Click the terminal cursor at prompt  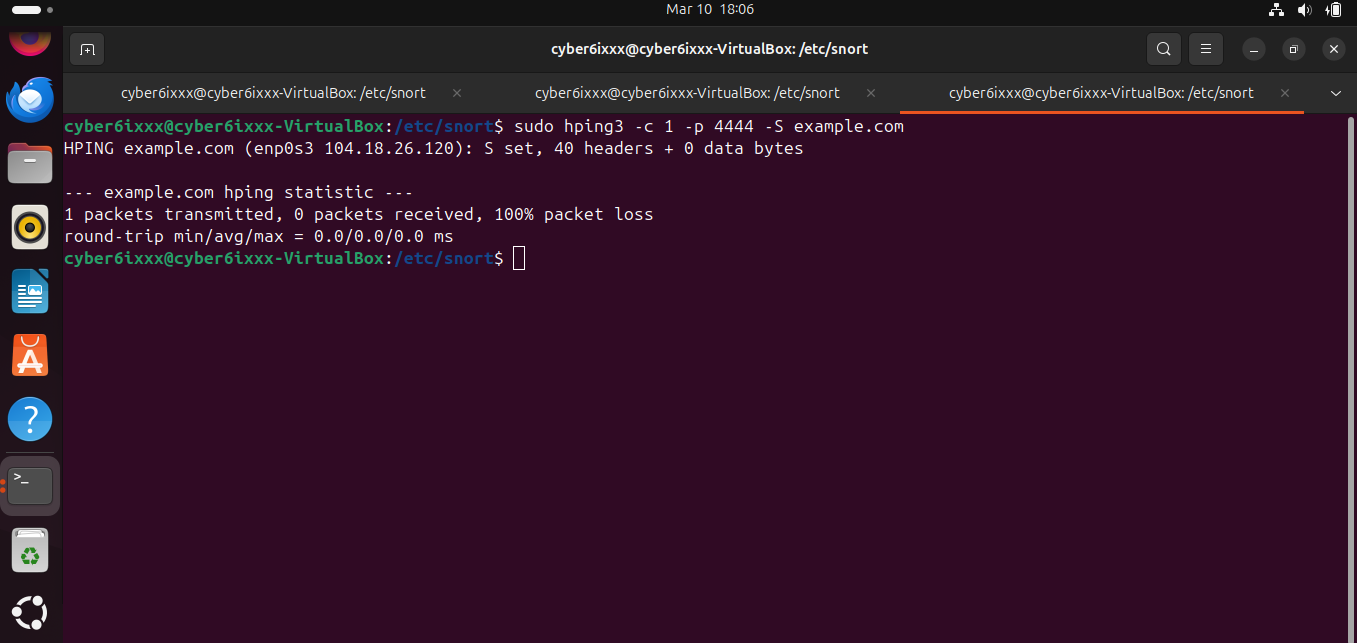tap(518, 258)
